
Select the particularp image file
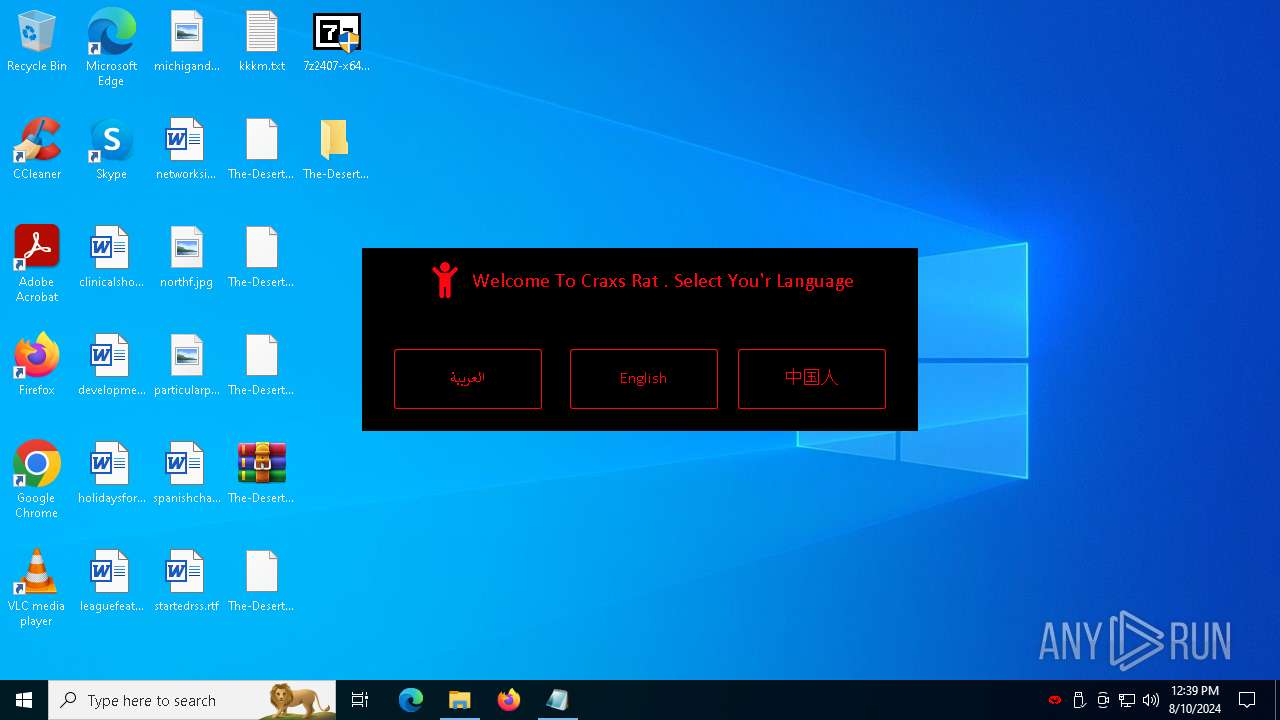tap(187, 366)
